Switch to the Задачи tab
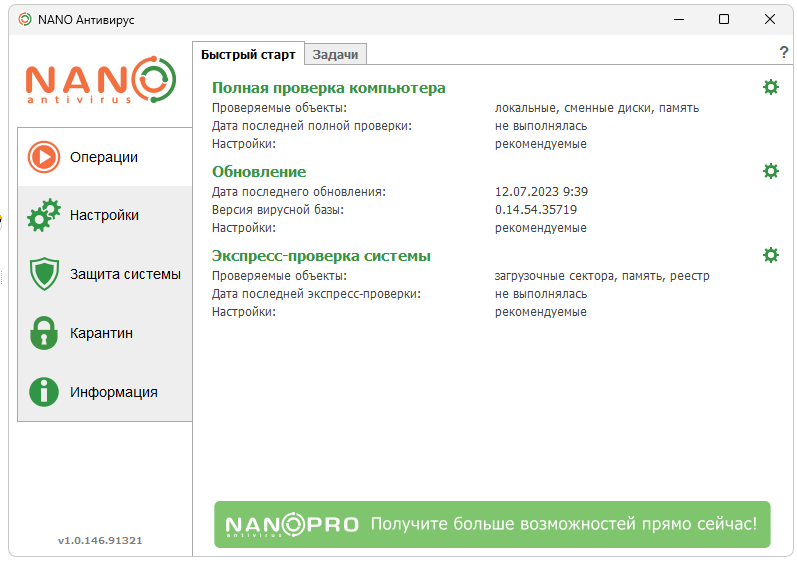The image size is (797, 563). tap(335, 54)
